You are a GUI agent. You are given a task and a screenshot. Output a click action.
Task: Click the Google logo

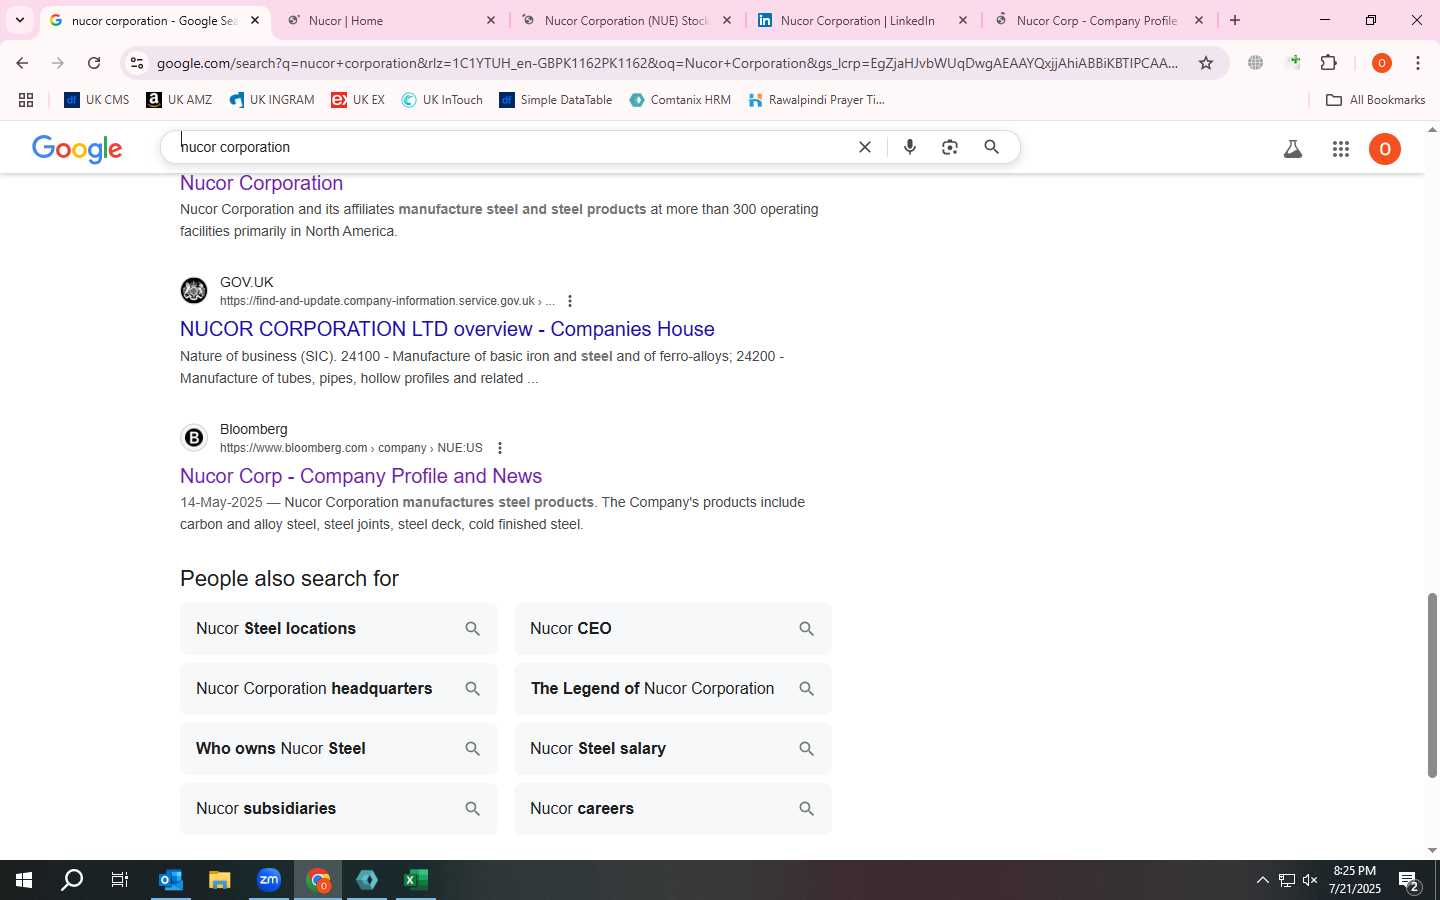coord(77,149)
